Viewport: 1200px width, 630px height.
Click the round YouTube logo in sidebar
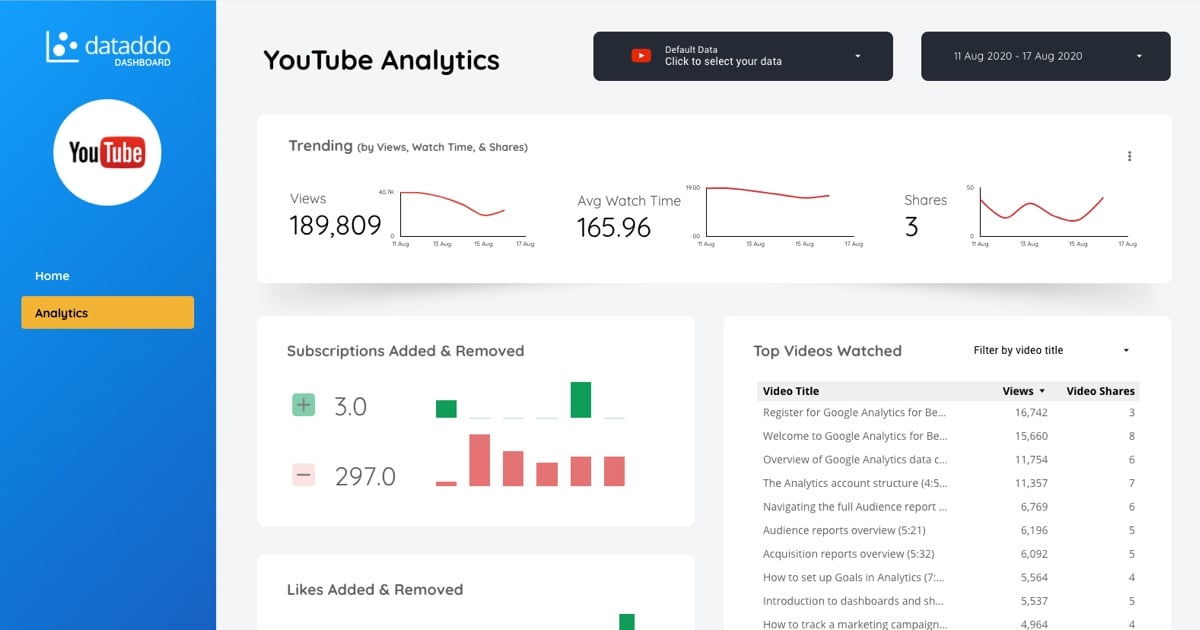coord(107,152)
